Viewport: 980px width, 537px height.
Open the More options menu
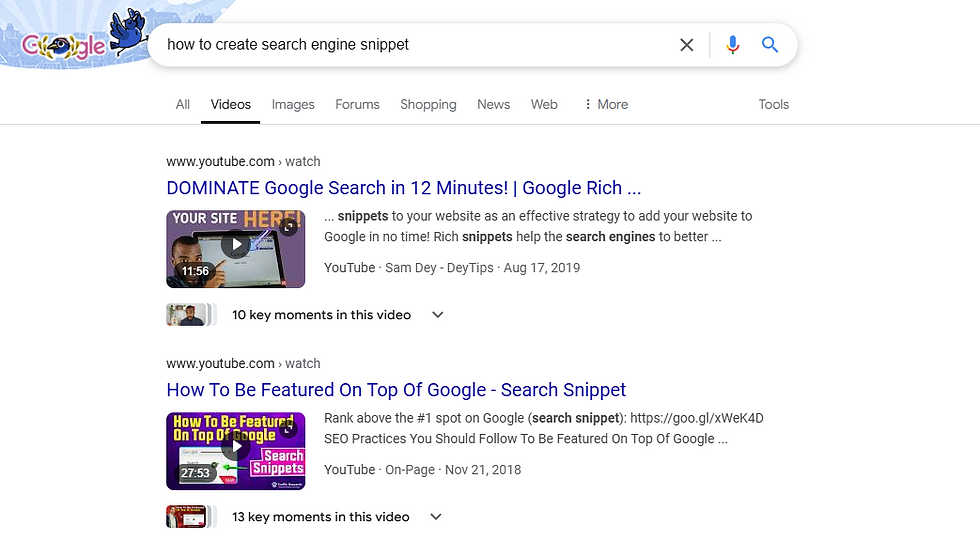606,104
